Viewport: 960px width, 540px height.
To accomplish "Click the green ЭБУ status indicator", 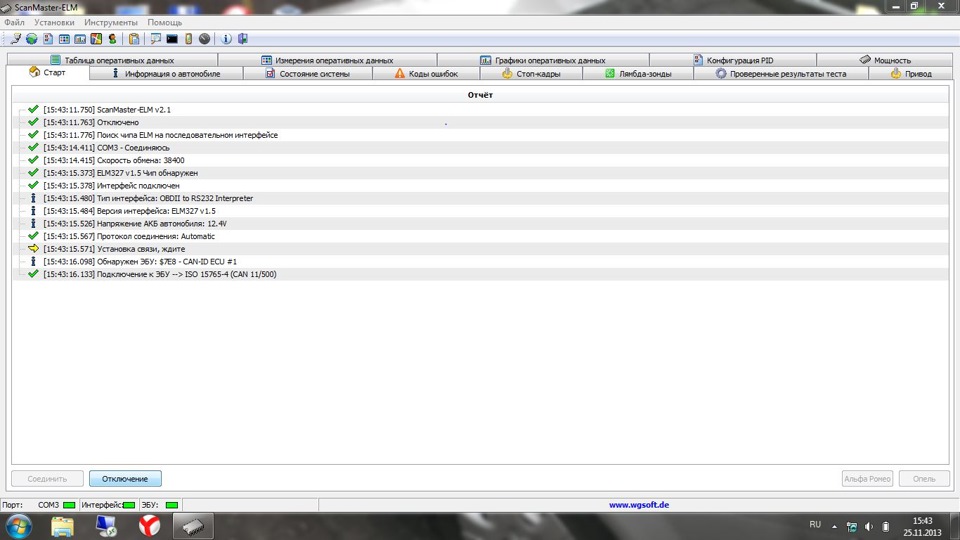I will [171, 505].
